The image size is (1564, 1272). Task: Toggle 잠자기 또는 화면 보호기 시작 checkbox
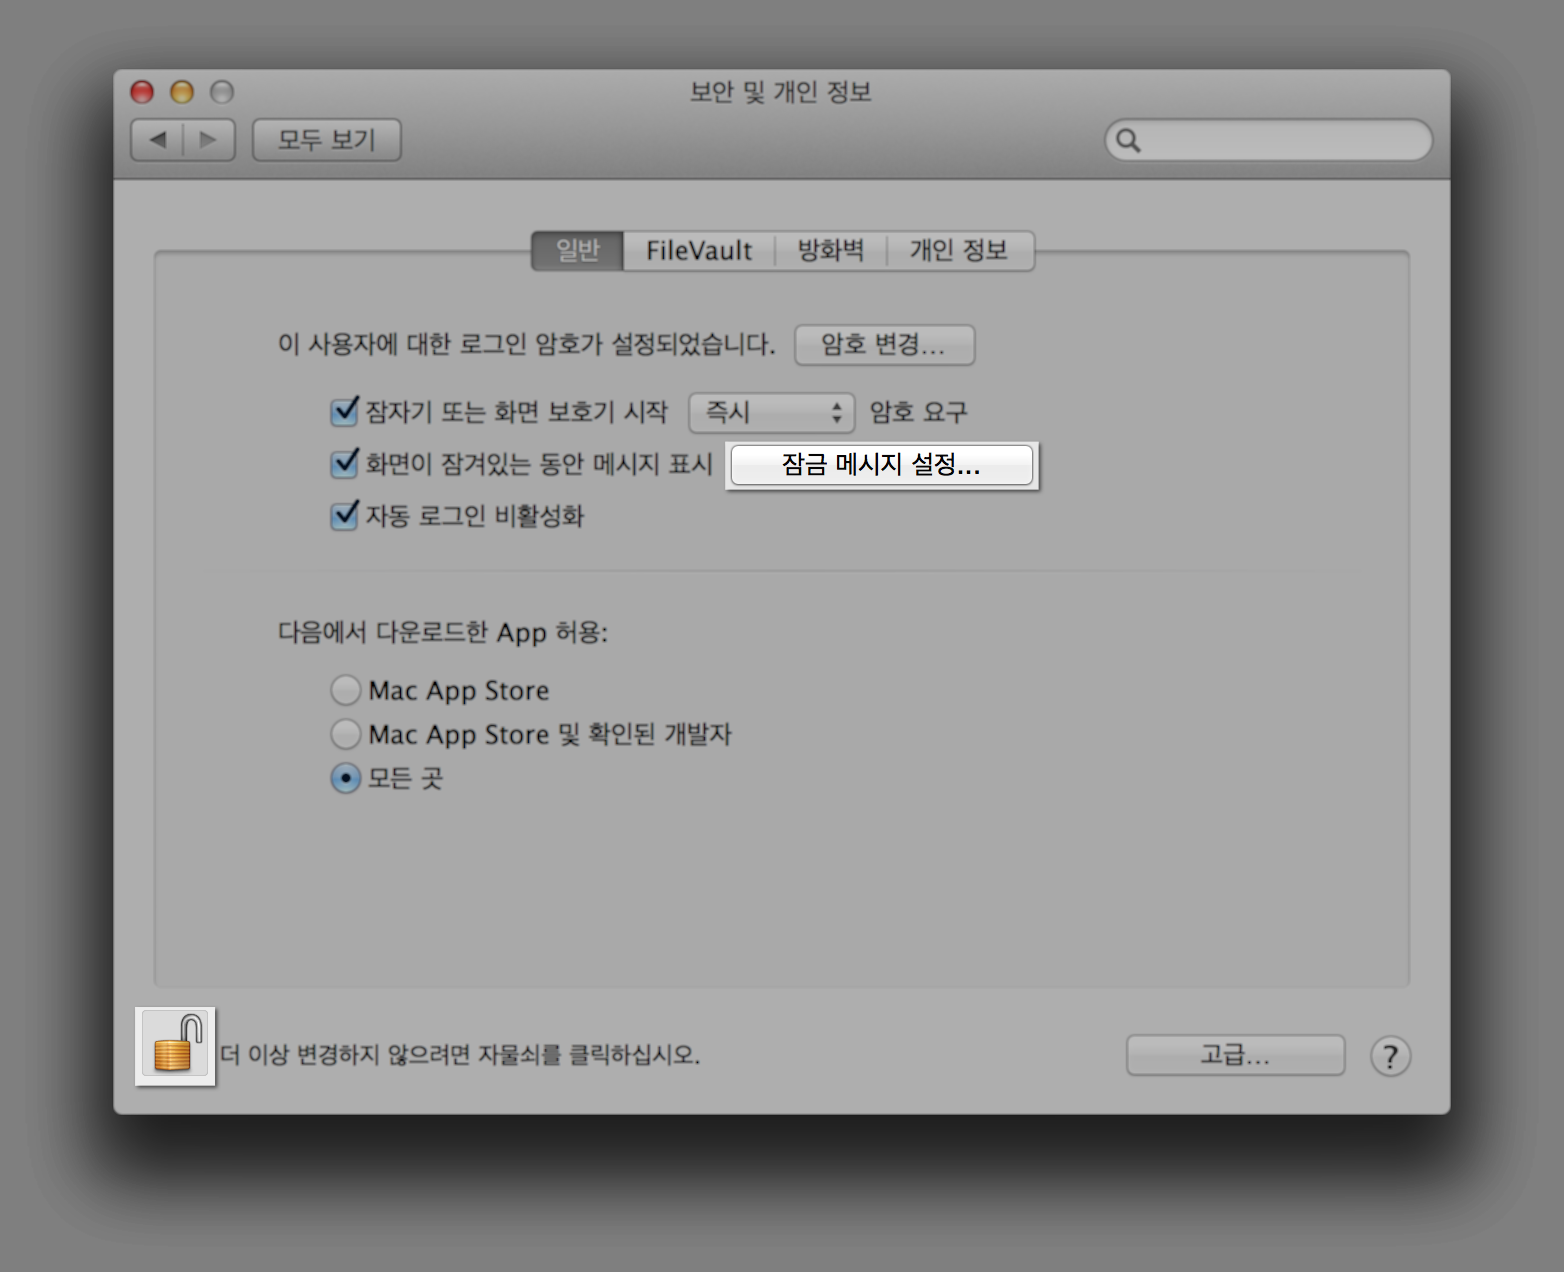344,411
